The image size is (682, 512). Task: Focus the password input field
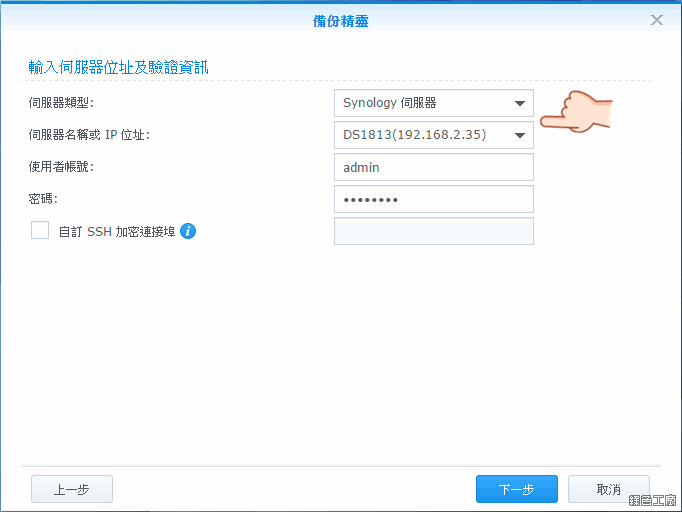click(x=434, y=199)
